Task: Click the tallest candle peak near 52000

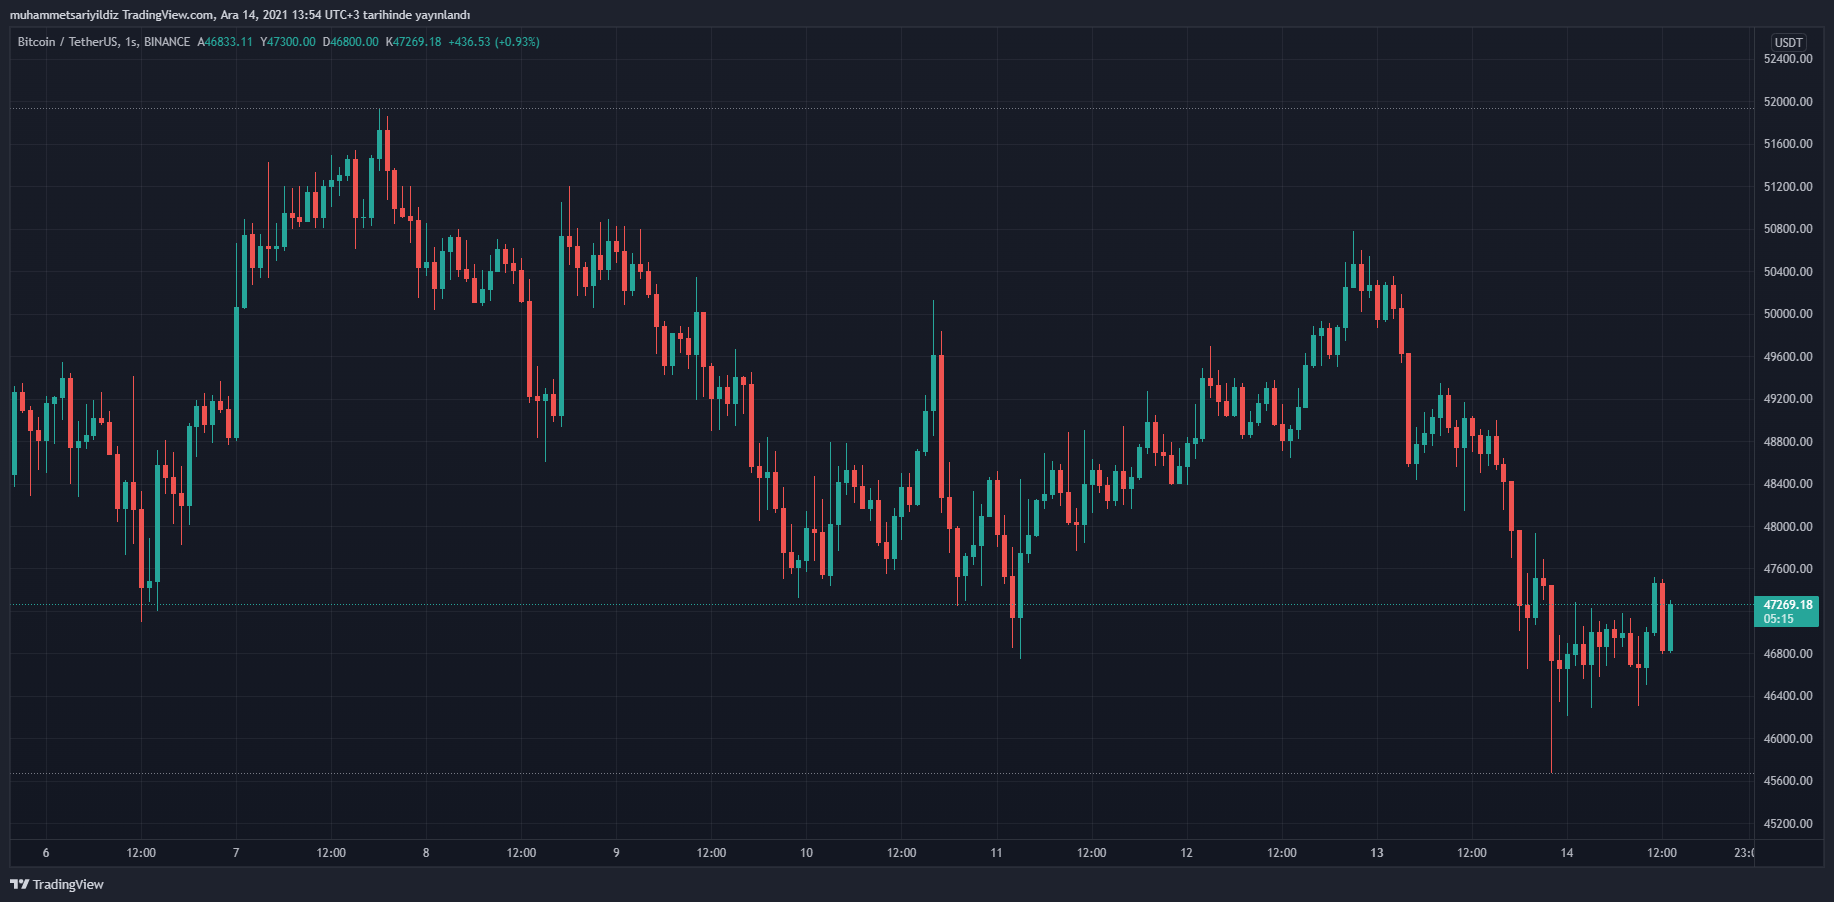Action: click(380, 112)
